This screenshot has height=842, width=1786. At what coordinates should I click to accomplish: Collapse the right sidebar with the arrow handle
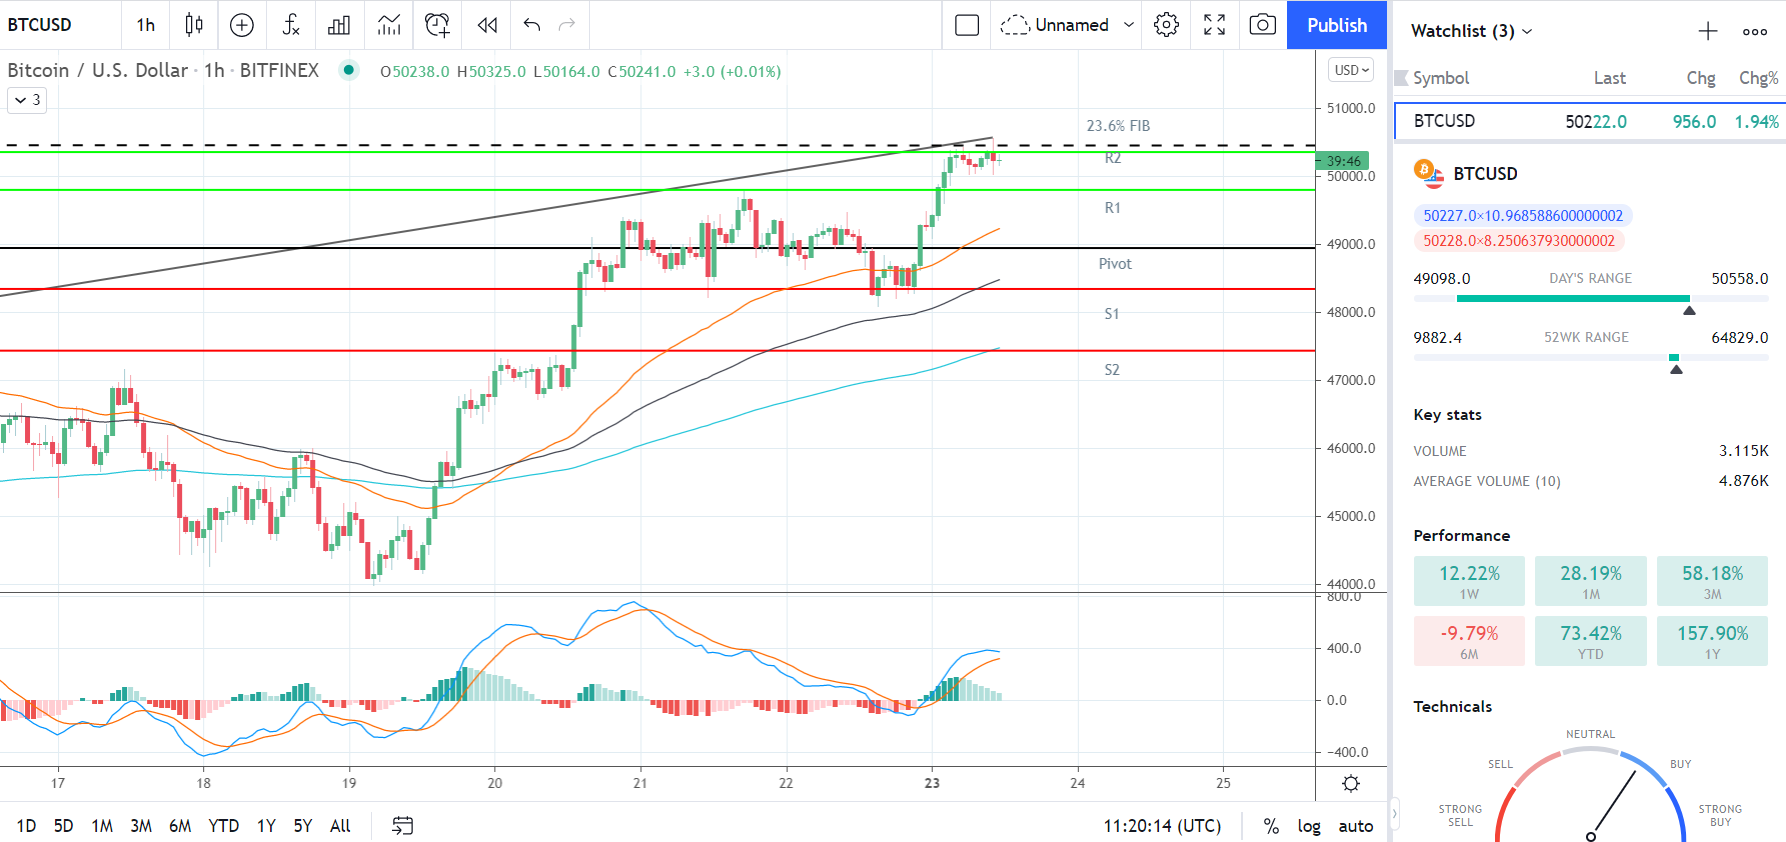(x=1394, y=814)
